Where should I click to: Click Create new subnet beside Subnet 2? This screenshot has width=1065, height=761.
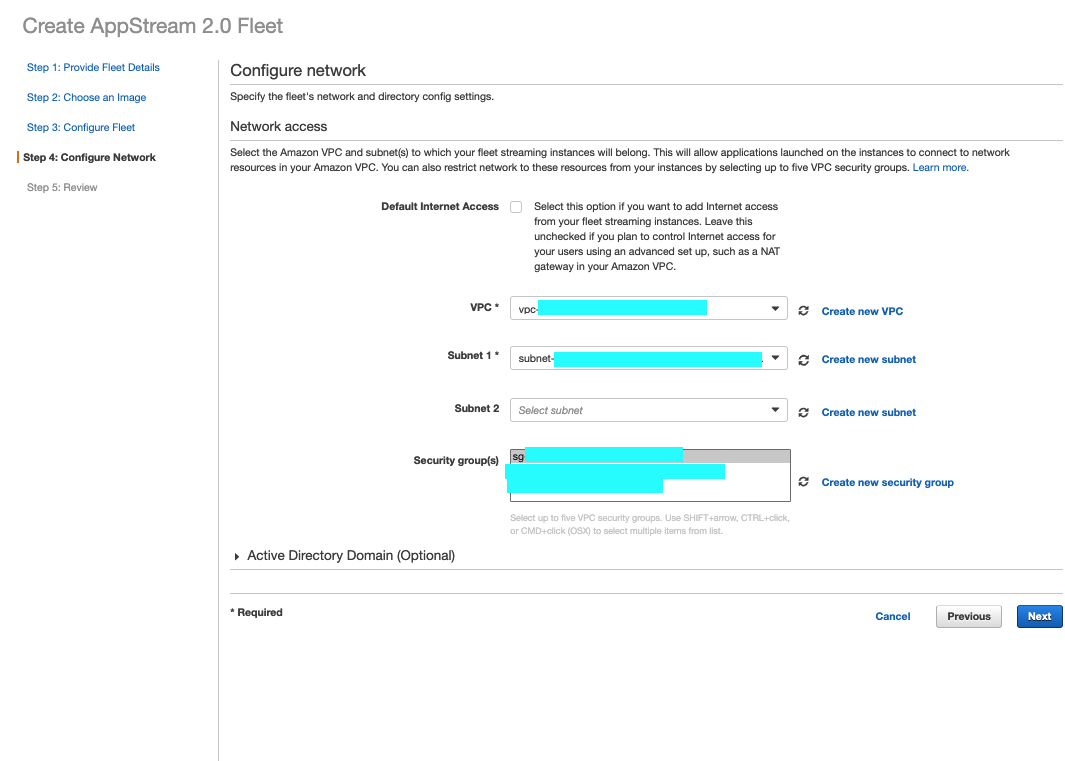868,412
